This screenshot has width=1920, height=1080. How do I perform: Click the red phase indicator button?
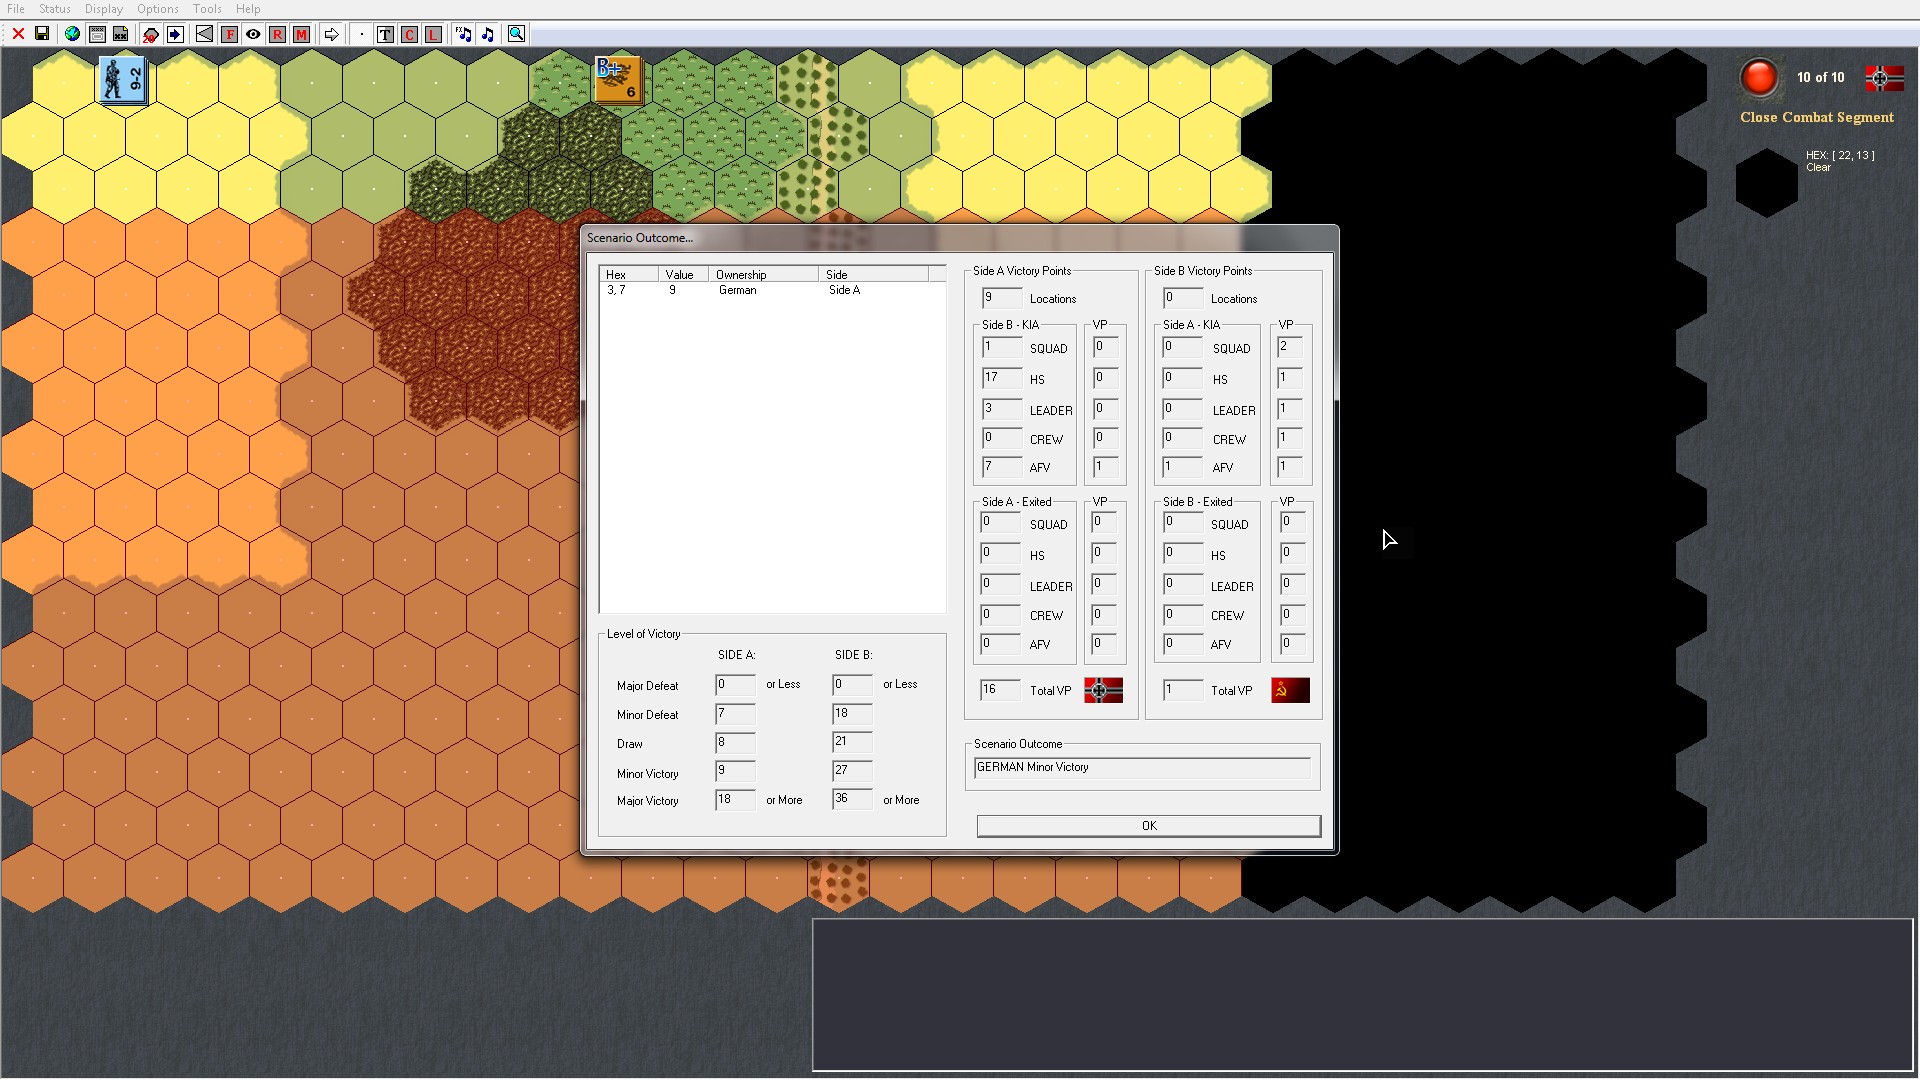coord(1758,77)
